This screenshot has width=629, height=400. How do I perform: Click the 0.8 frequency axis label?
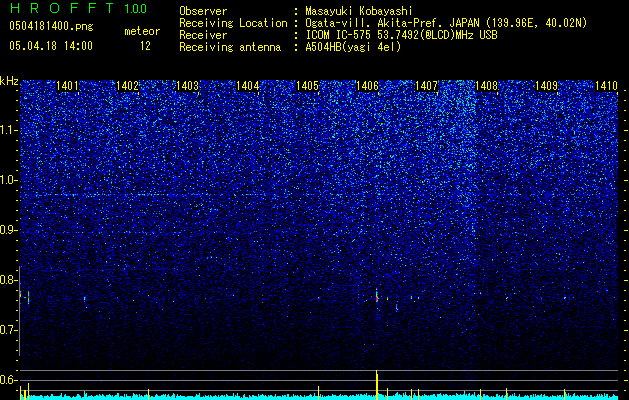(x=8, y=280)
